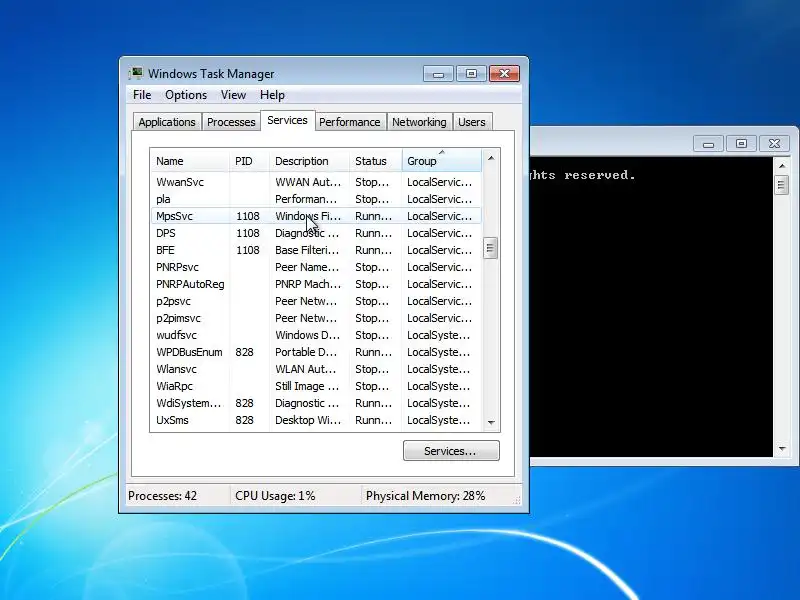Click the Base Filteri... description cell
This screenshot has height=600, width=800.
pyautogui.click(x=307, y=250)
